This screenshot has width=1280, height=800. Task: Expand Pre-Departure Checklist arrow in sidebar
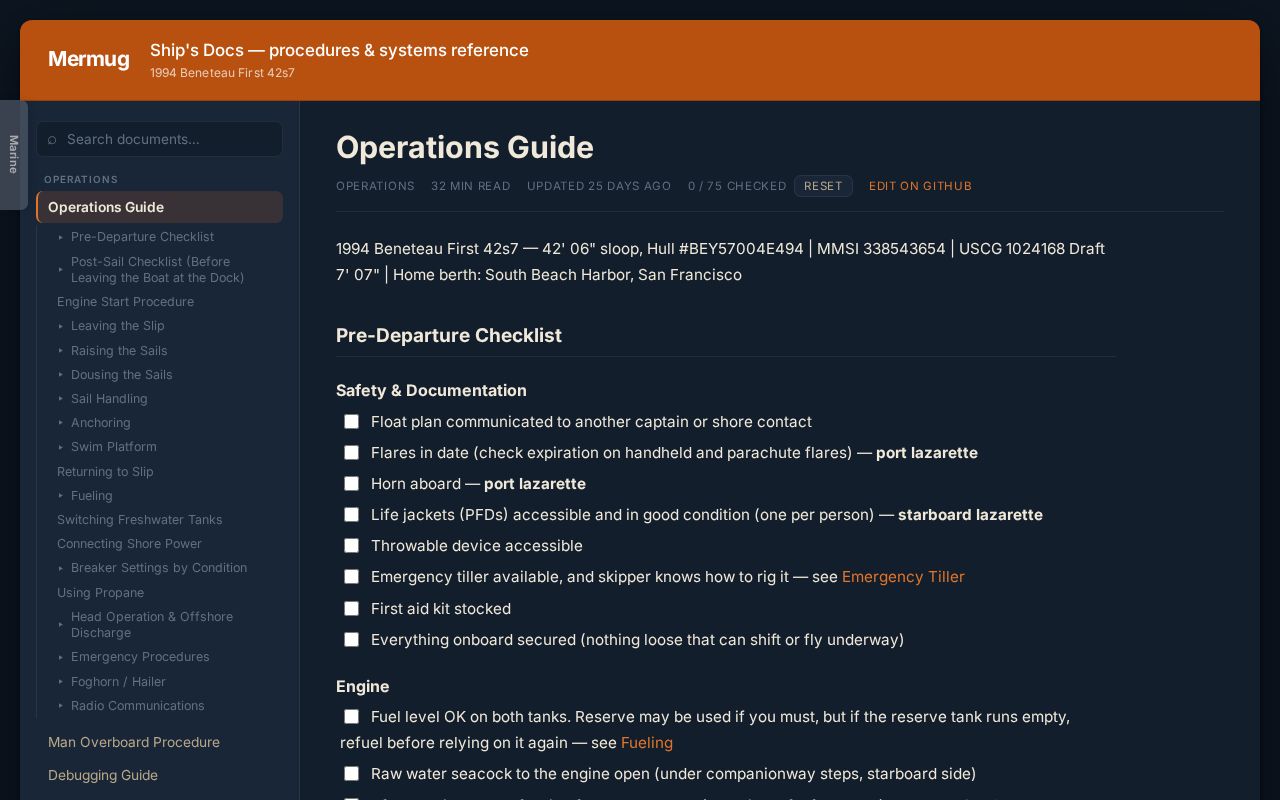pos(61,237)
